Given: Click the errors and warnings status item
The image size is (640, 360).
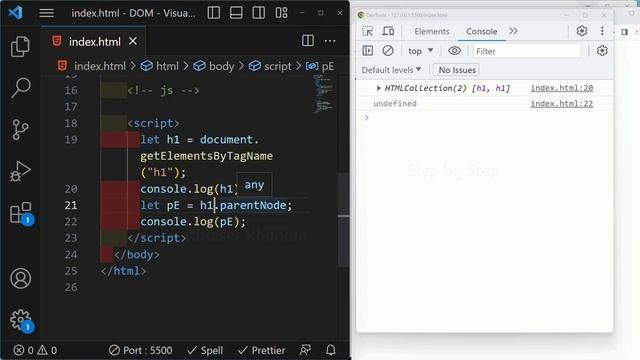Looking at the screenshot, I should click(35, 350).
